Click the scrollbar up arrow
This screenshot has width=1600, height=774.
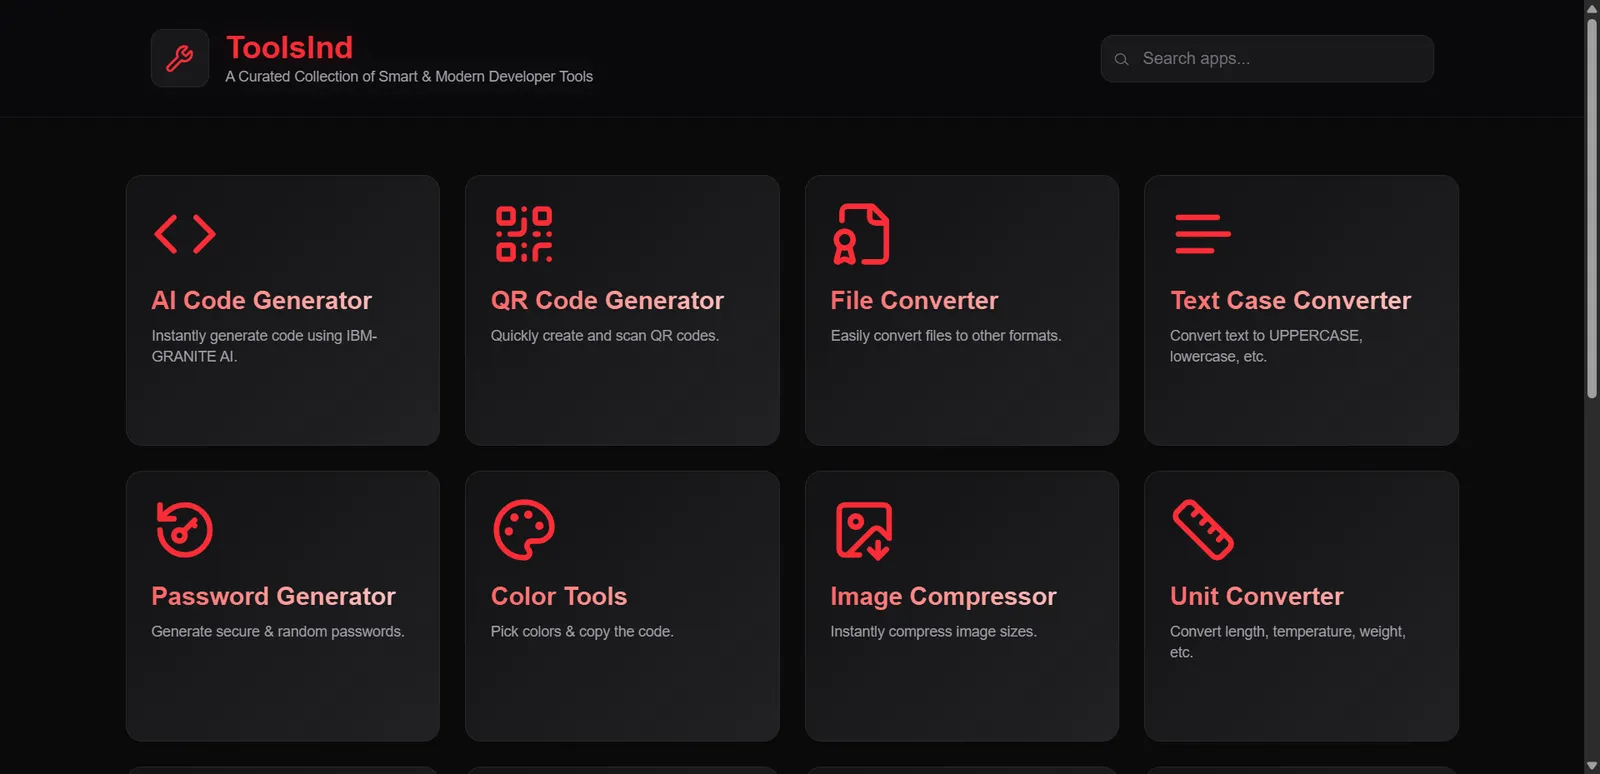pos(1591,8)
